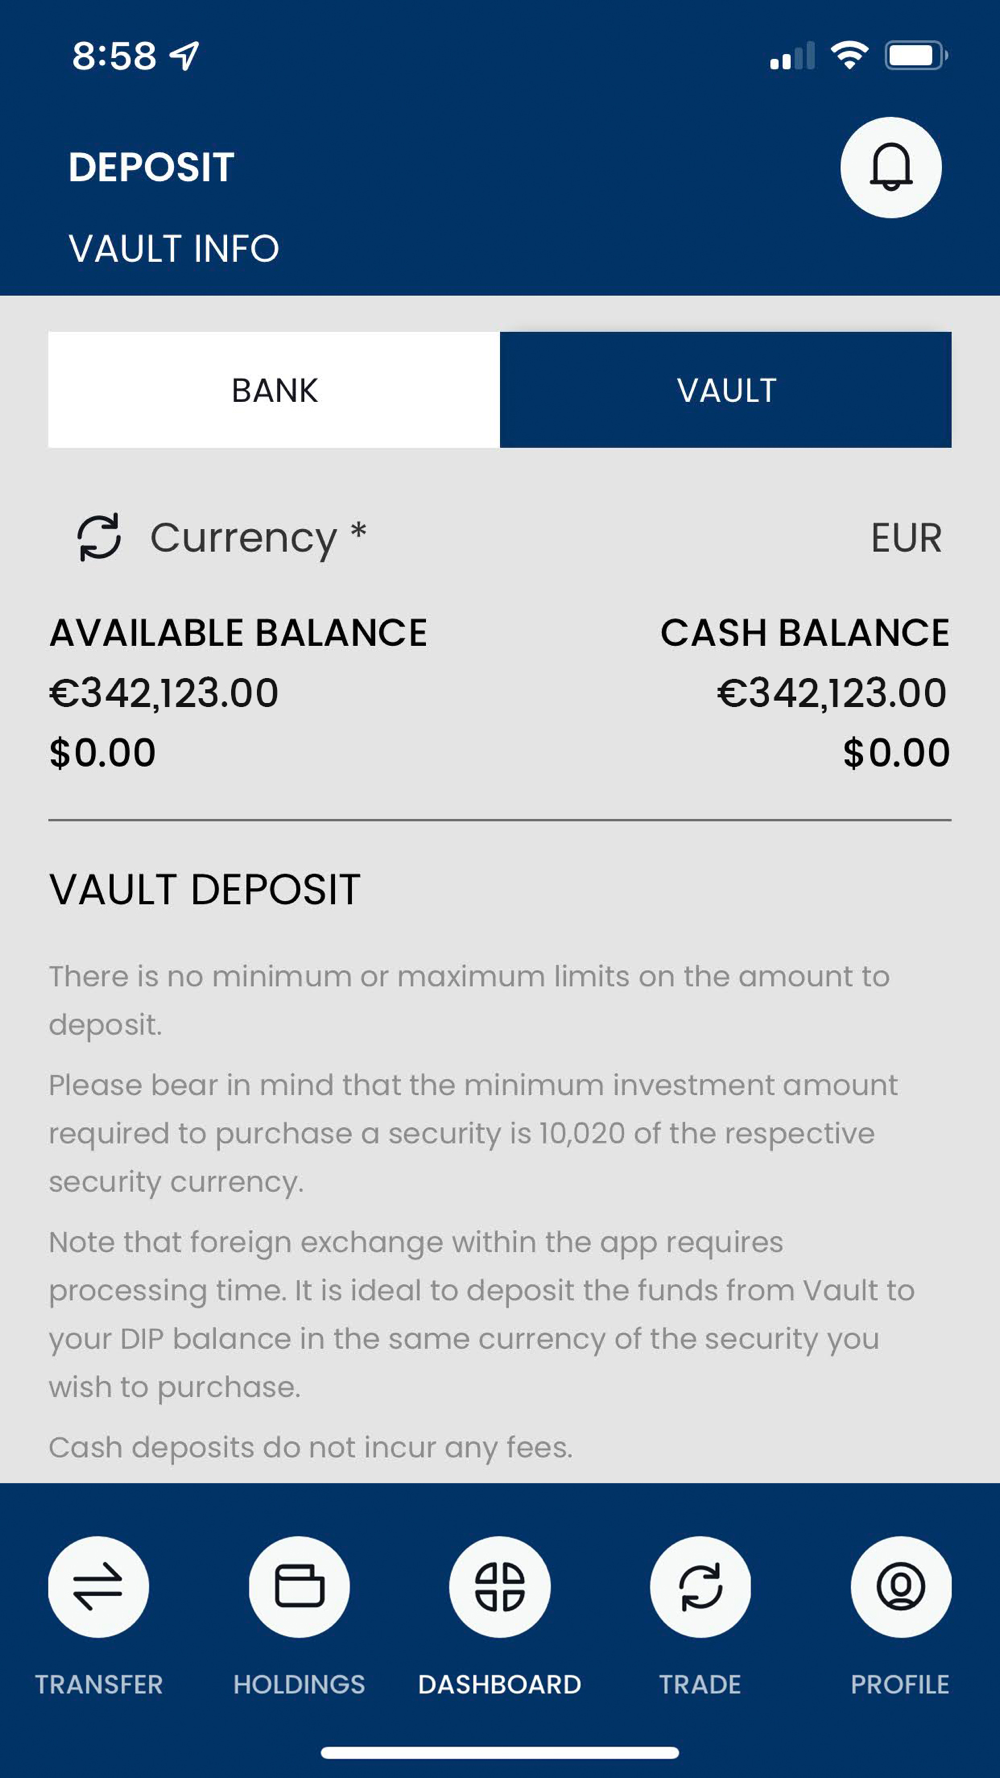
Task: Tap the location arrow in status bar
Action: [185, 56]
